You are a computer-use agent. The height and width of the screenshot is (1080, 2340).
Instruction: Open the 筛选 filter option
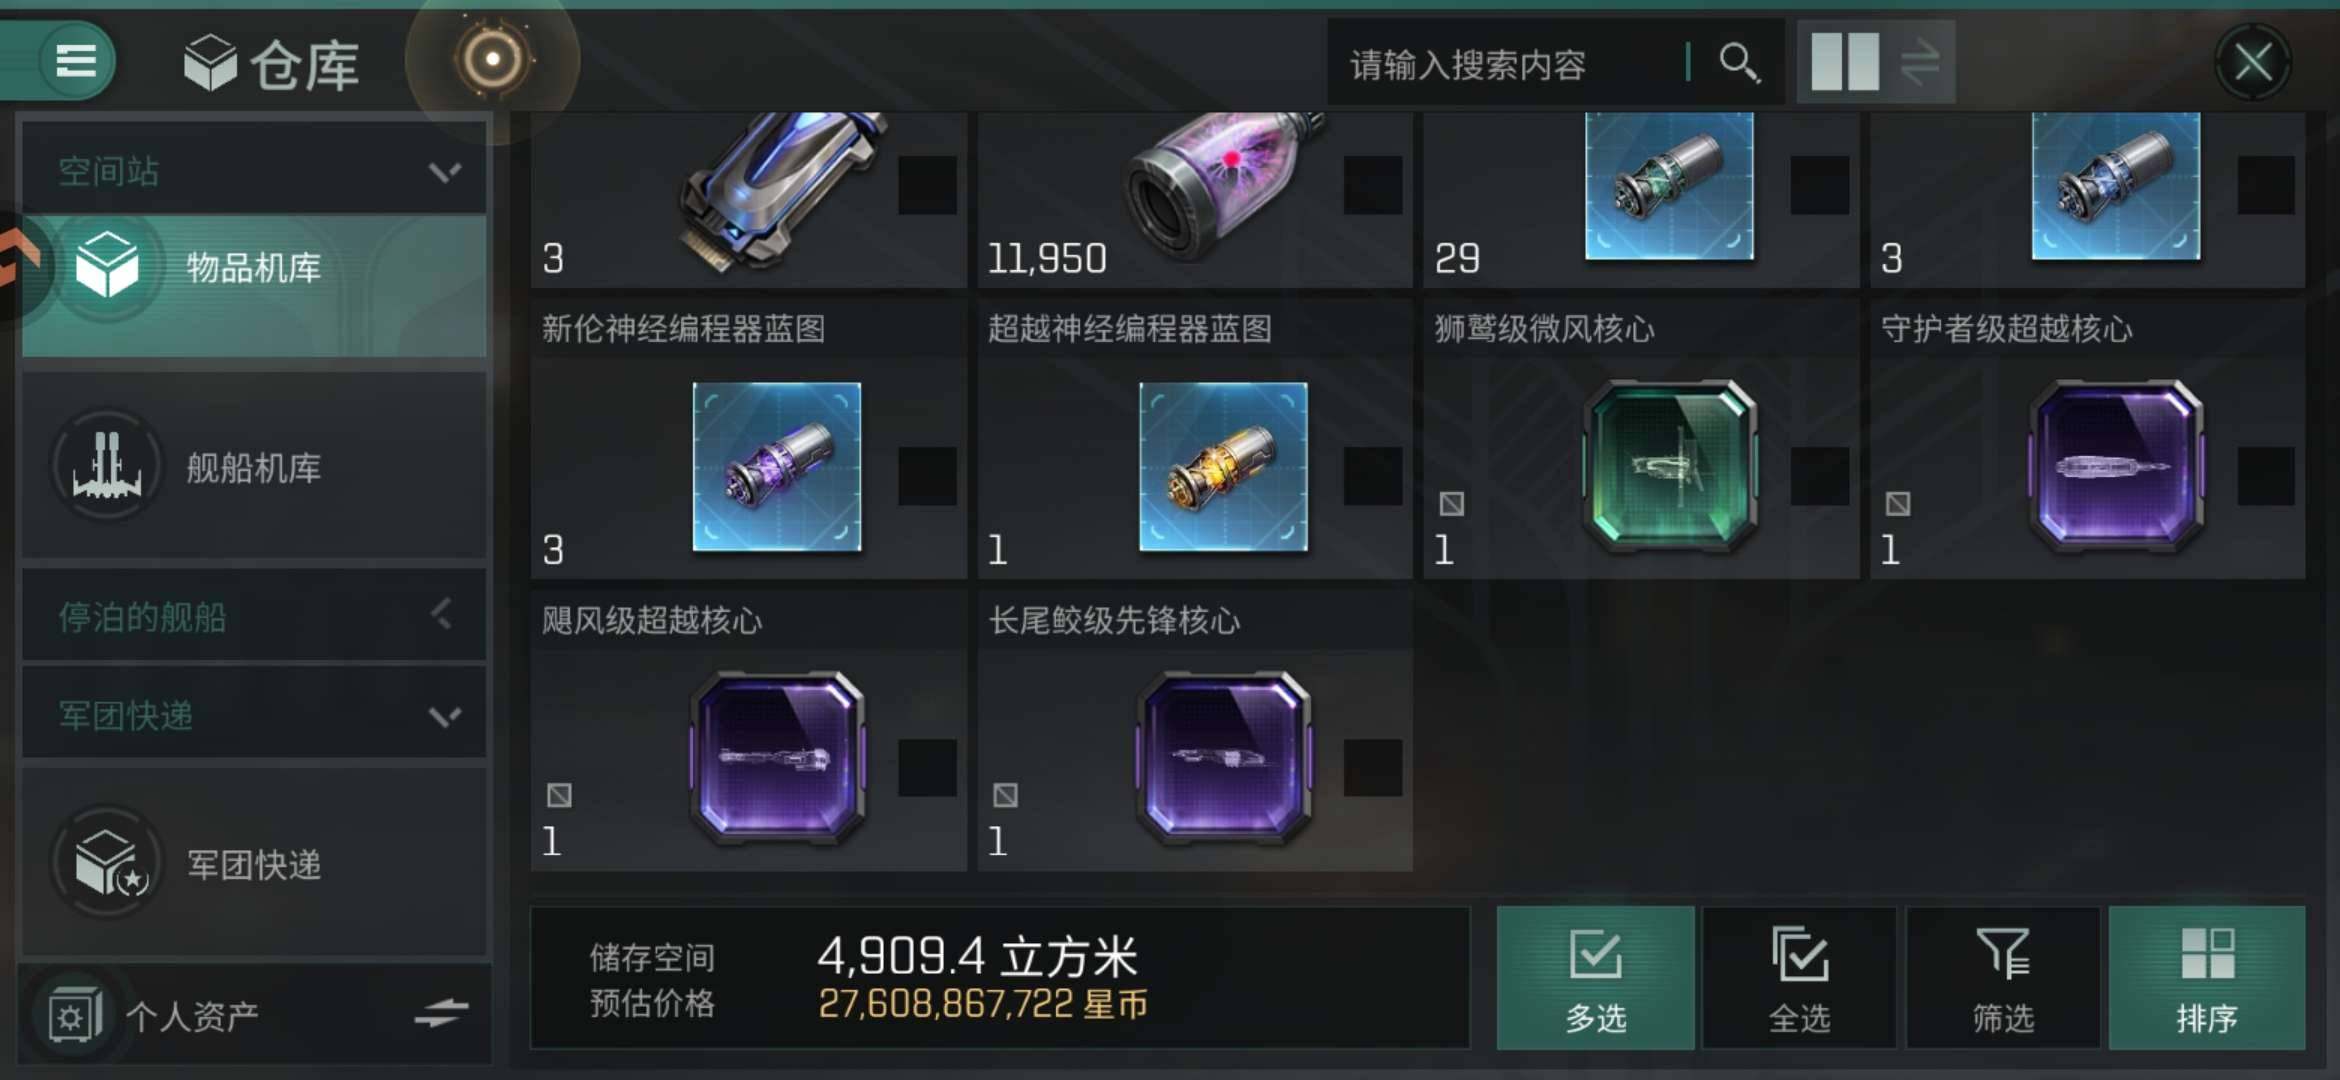[2003, 978]
